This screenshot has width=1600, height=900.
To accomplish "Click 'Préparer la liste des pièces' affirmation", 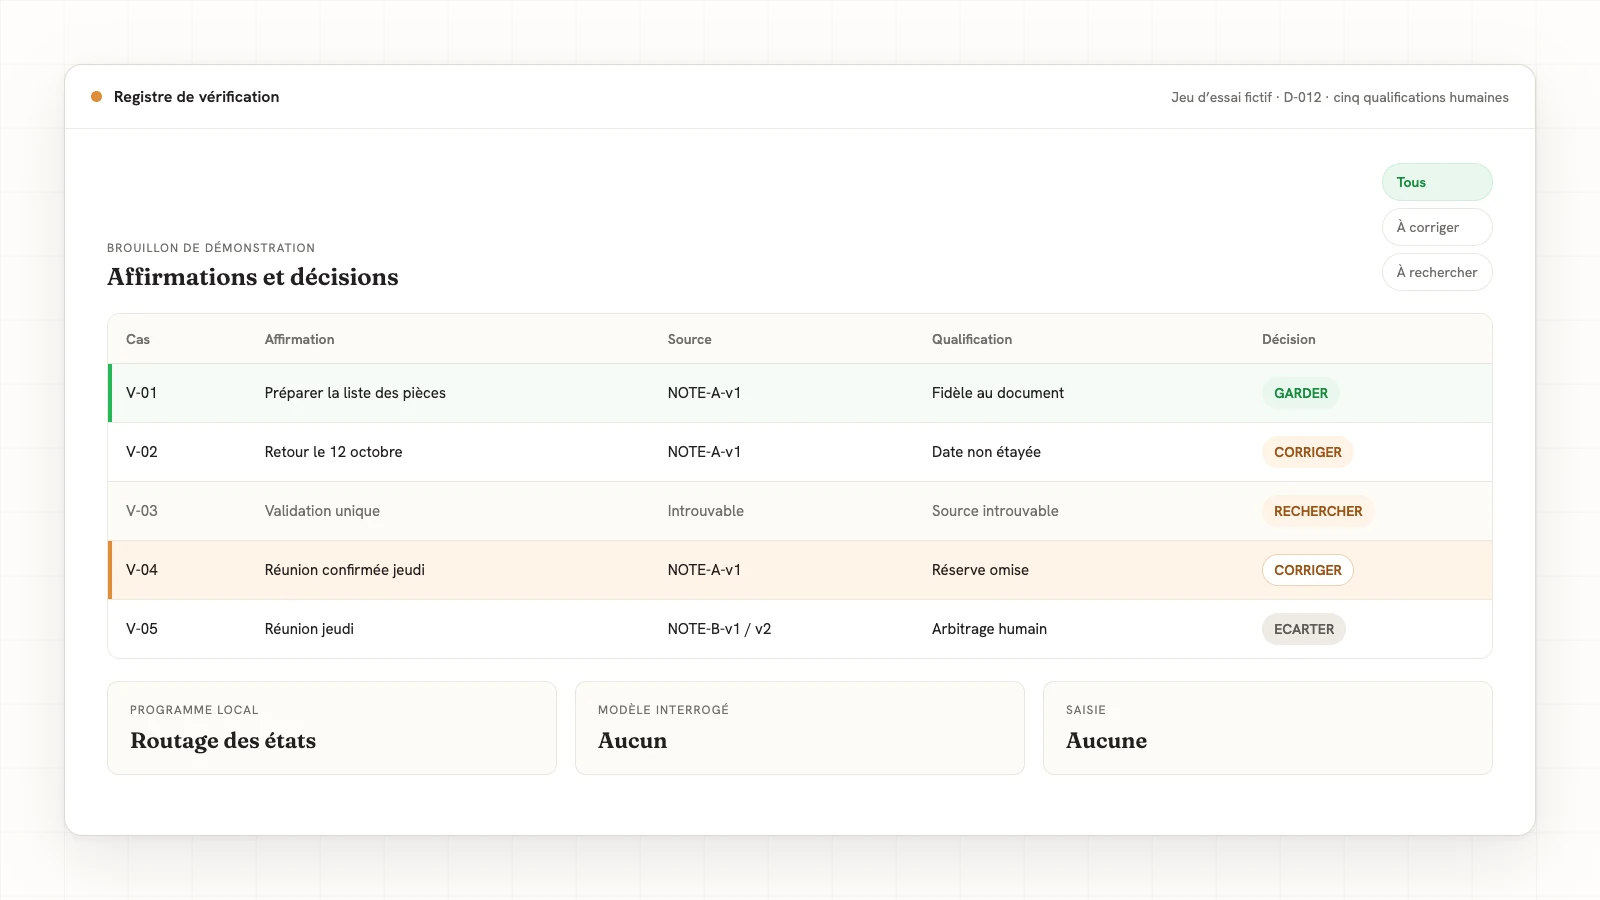I will 355,393.
